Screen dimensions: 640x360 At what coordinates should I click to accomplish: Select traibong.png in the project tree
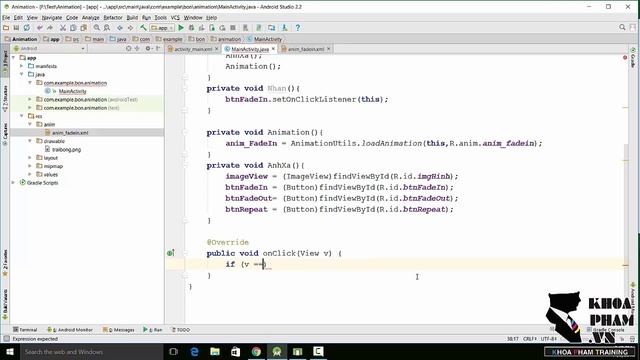coord(67,149)
